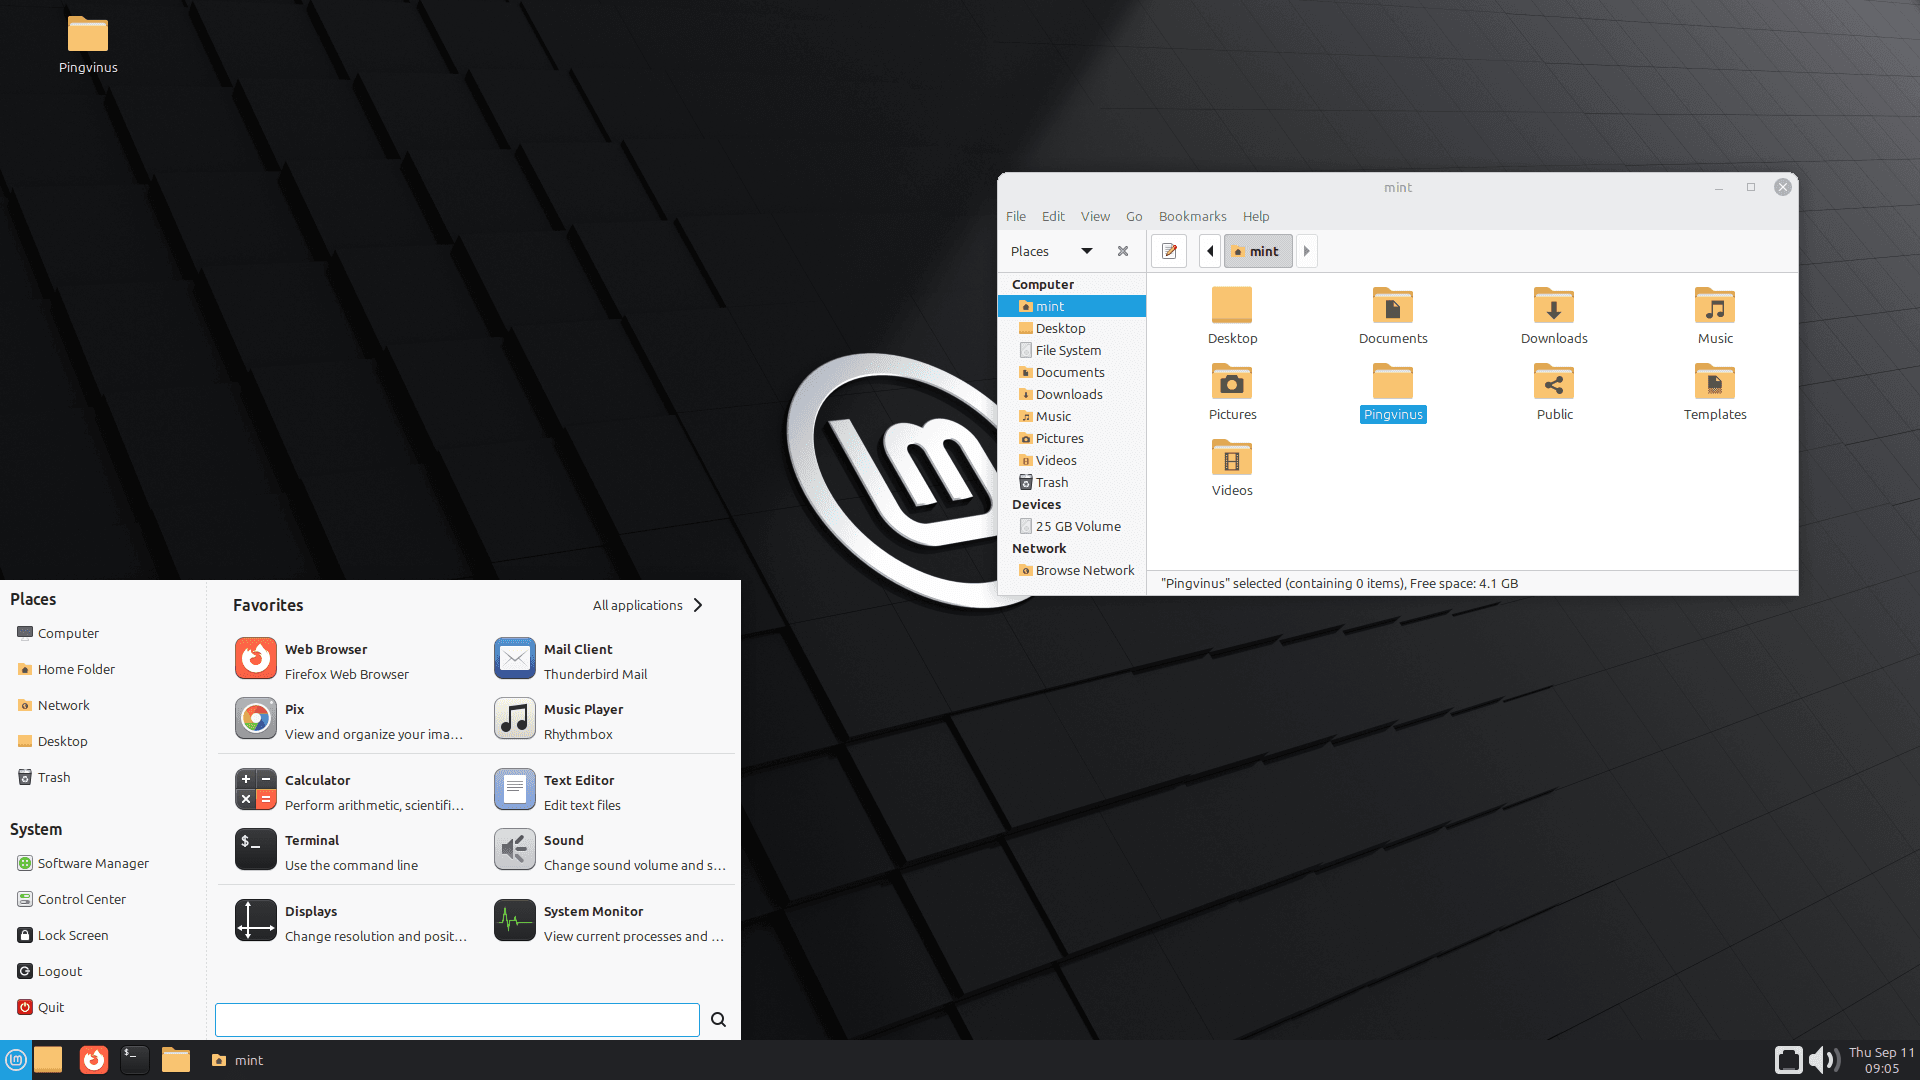The width and height of the screenshot is (1920, 1080).
Task: Open the Go menu in the file manager
Action: 1133,216
